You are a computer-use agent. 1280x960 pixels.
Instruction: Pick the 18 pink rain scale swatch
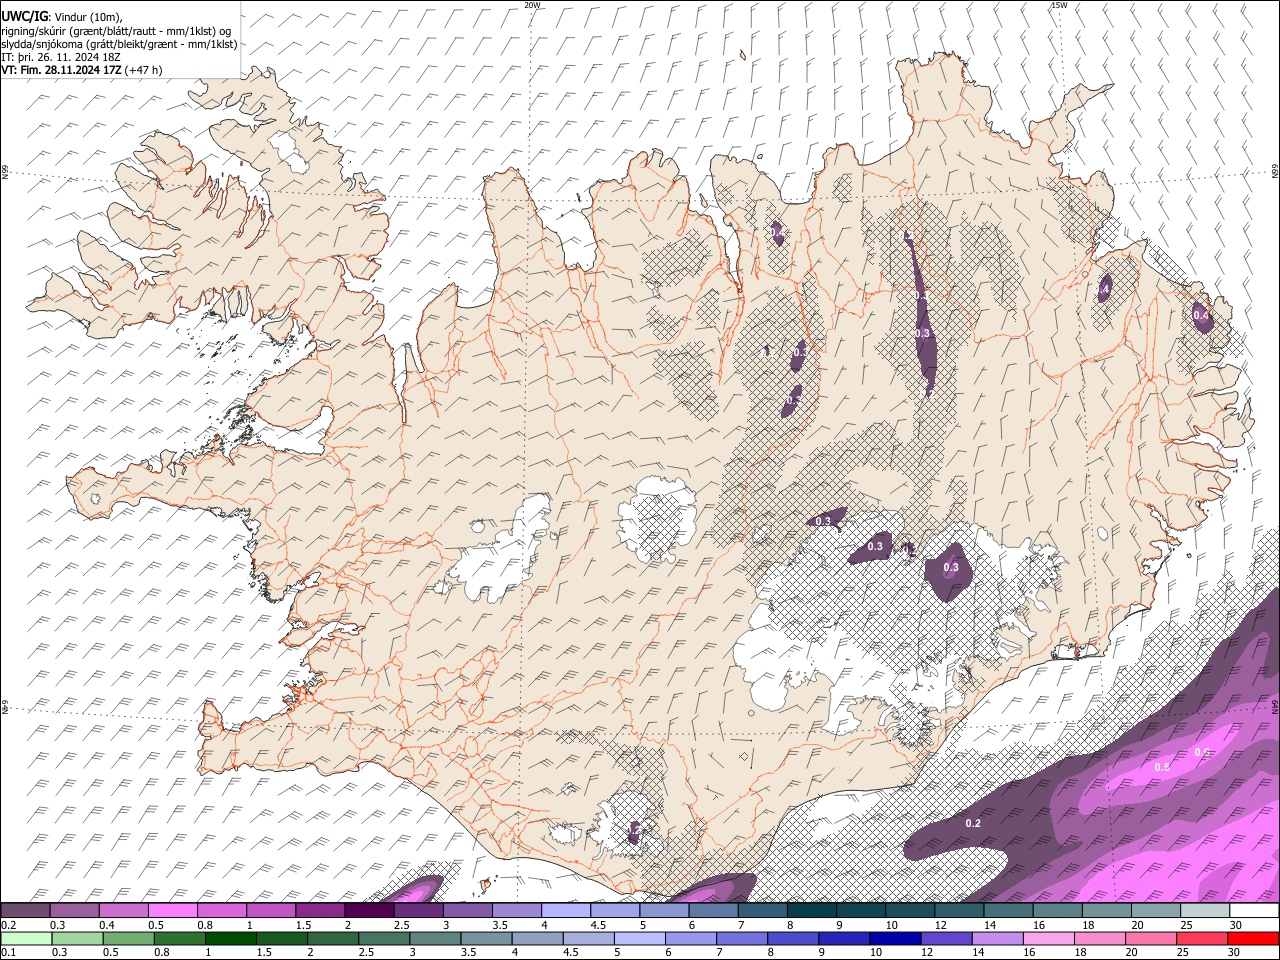1101,938
